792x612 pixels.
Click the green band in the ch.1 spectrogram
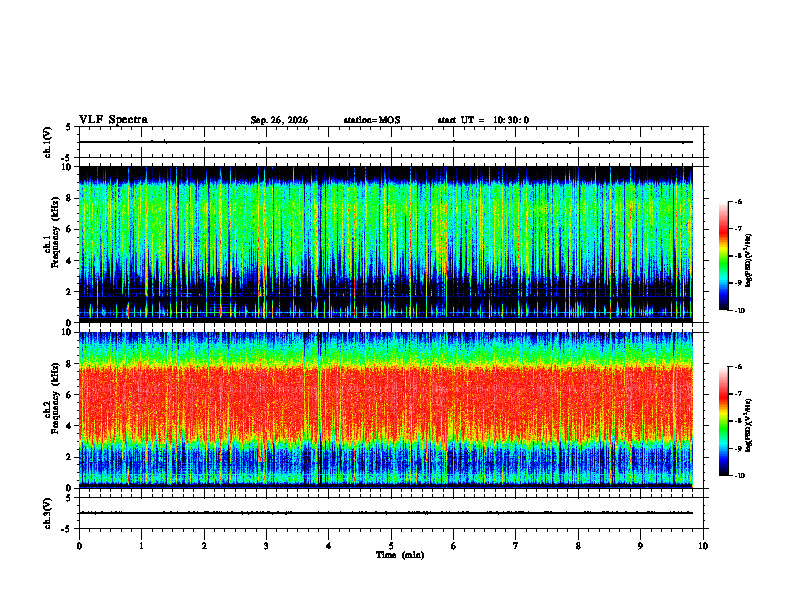pyautogui.click(x=386, y=222)
